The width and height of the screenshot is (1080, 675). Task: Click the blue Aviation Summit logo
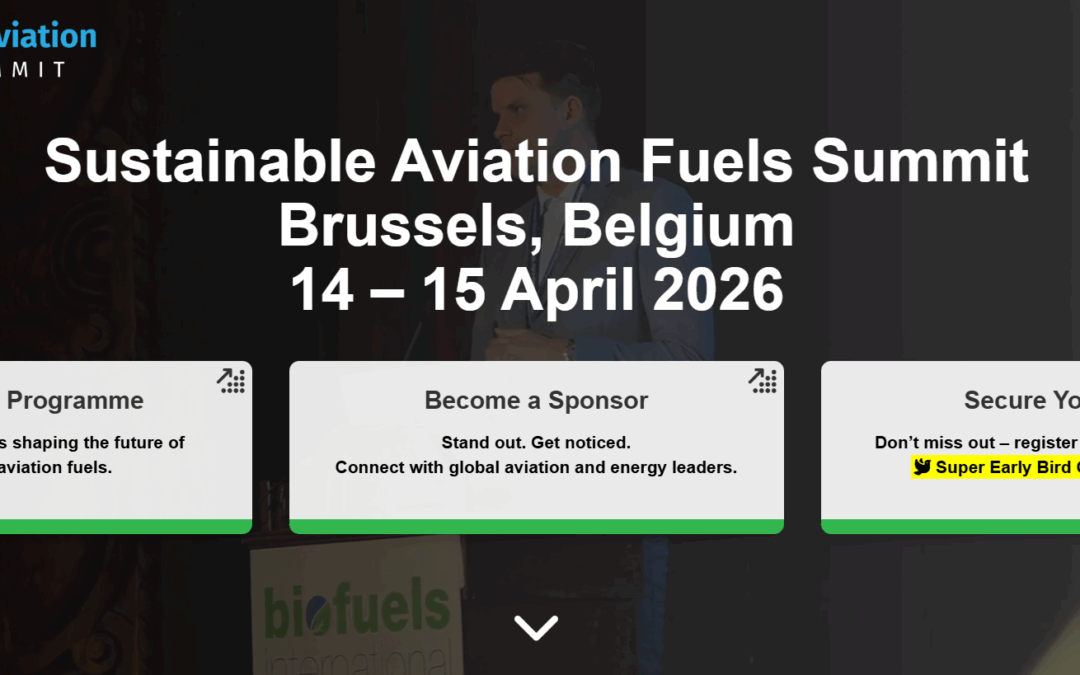[x=48, y=35]
